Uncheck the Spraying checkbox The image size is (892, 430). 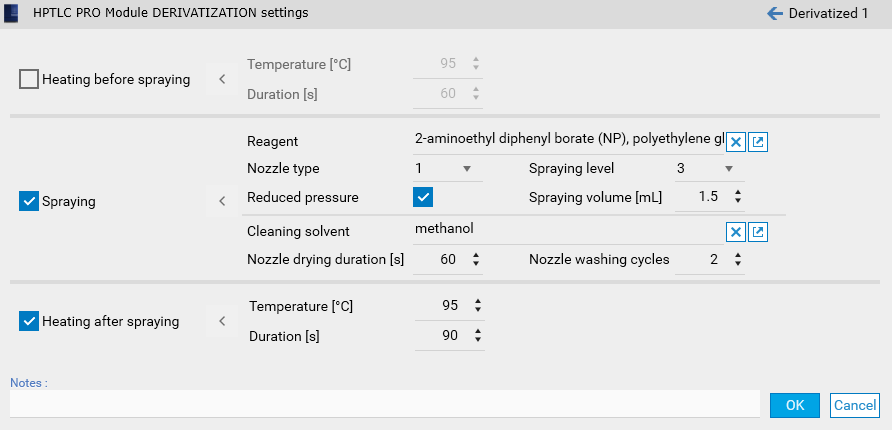pyautogui.click(x=29, y=201)
